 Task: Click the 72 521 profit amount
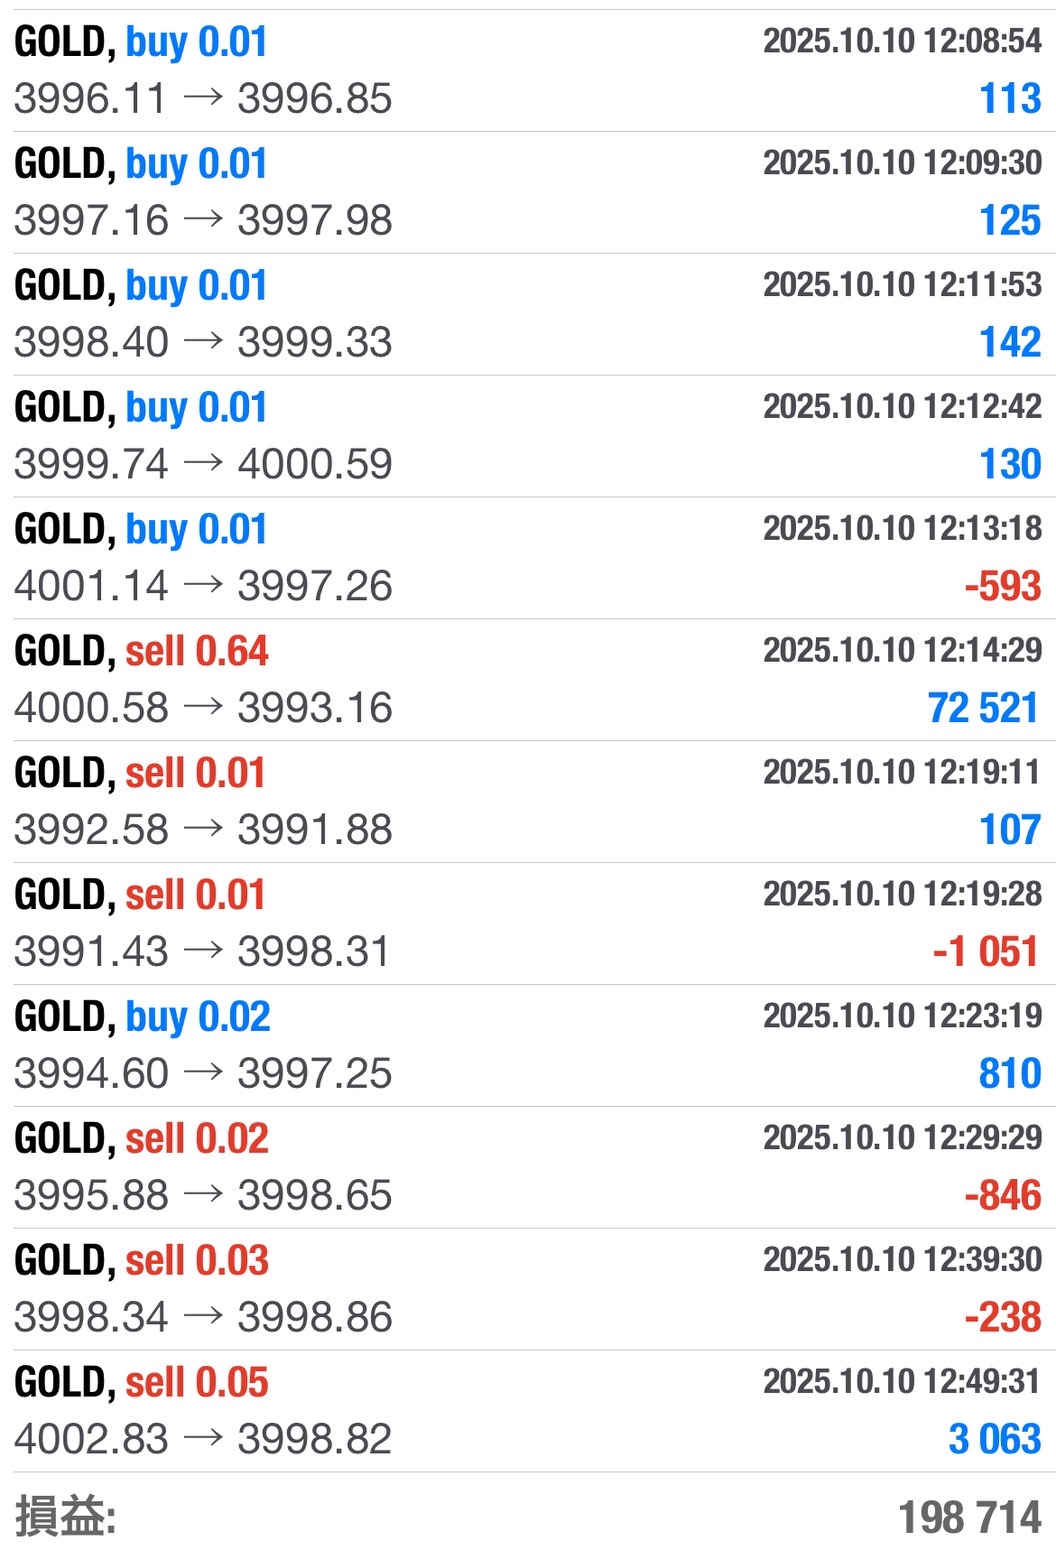pos(983,708)
